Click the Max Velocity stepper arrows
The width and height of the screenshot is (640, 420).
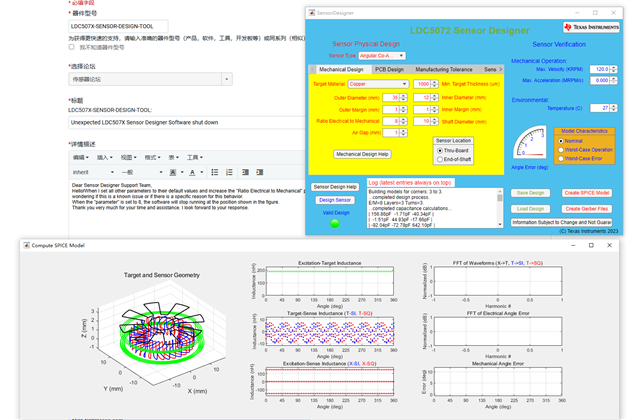pos(613,69)
